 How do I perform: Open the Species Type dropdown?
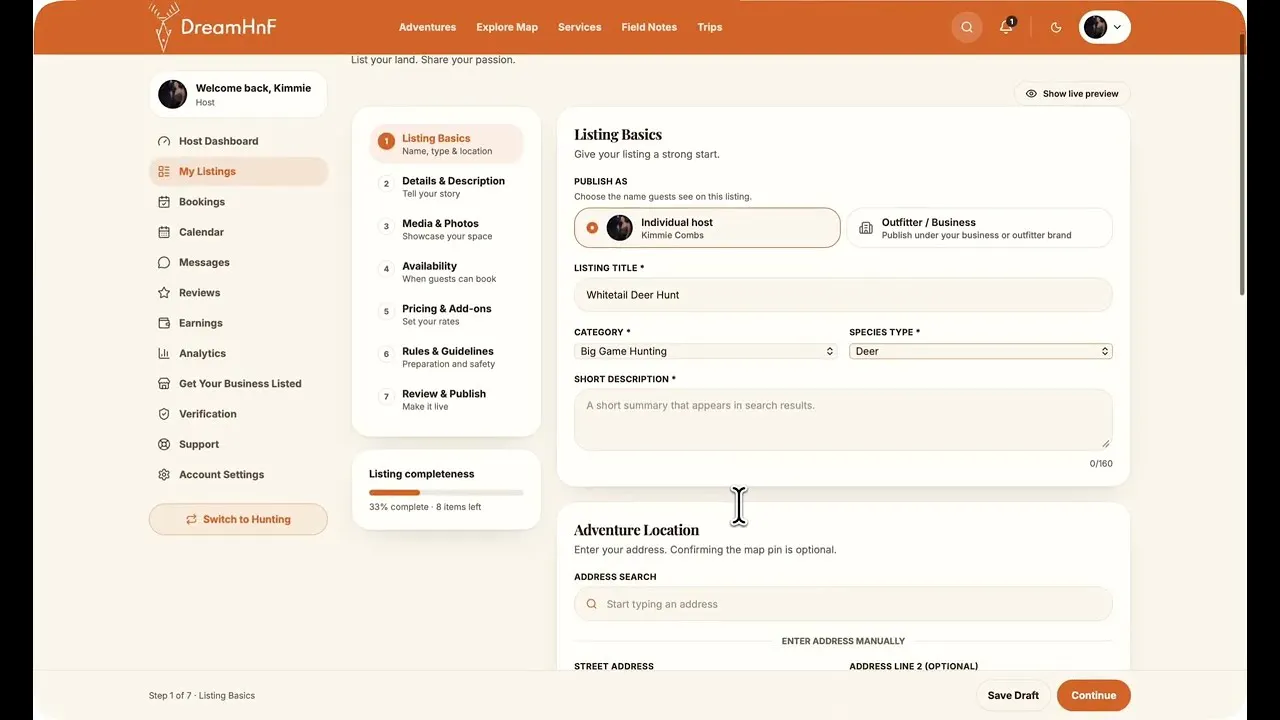(981, 351)
